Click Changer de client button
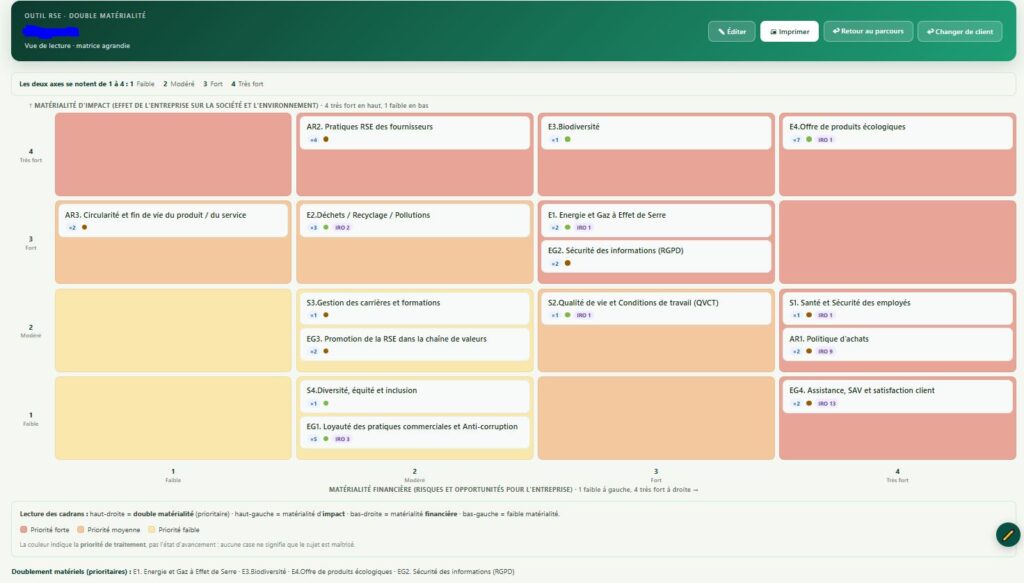This screenshot has width=1024, height=583. (959, 31)
